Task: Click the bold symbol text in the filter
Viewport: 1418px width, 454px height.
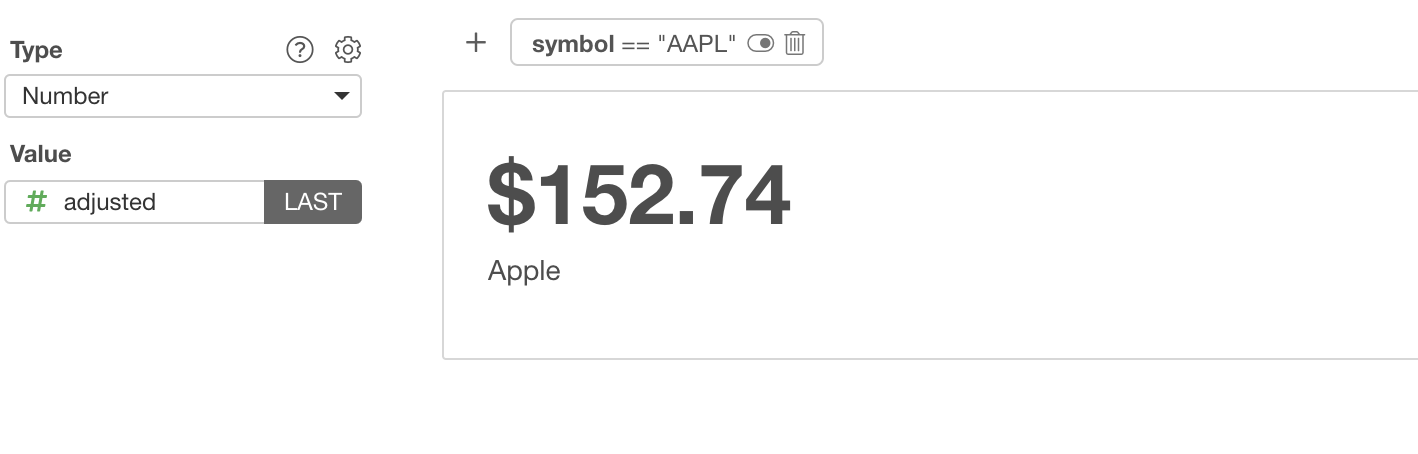Action: tap(573, 44)
